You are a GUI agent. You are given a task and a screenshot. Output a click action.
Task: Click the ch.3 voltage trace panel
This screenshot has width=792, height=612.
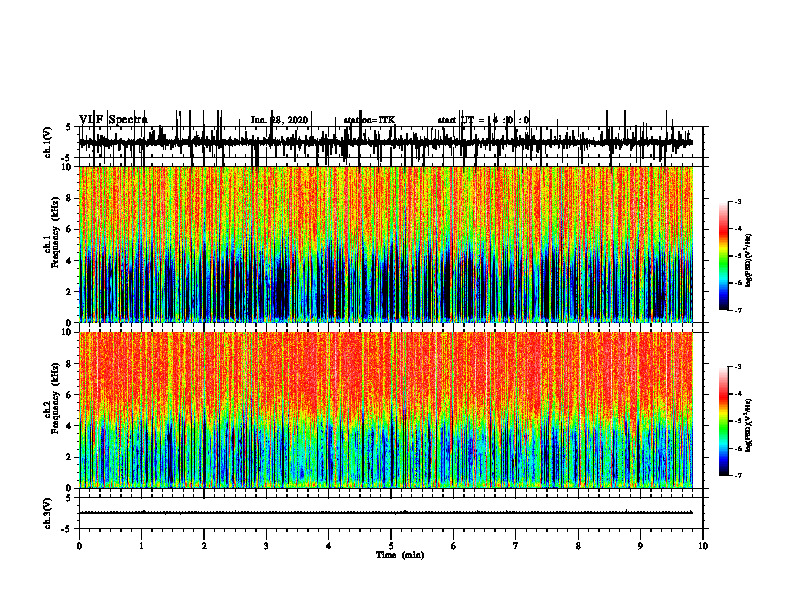tap(391, 513)
